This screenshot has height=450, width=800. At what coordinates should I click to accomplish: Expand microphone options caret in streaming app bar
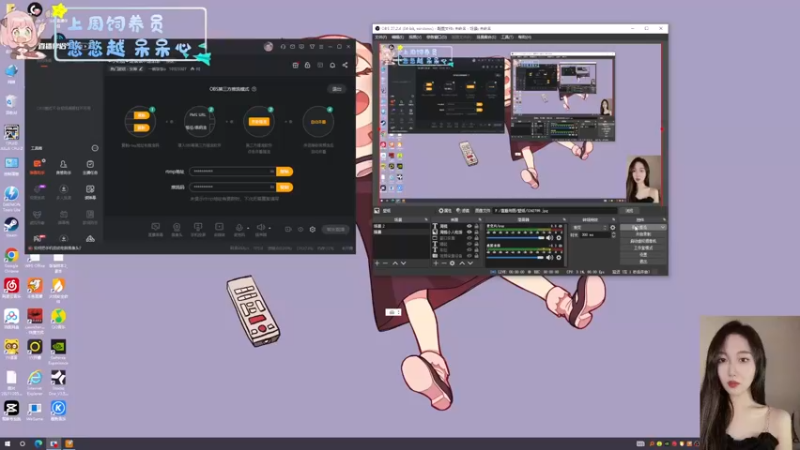tap(248, 228)
